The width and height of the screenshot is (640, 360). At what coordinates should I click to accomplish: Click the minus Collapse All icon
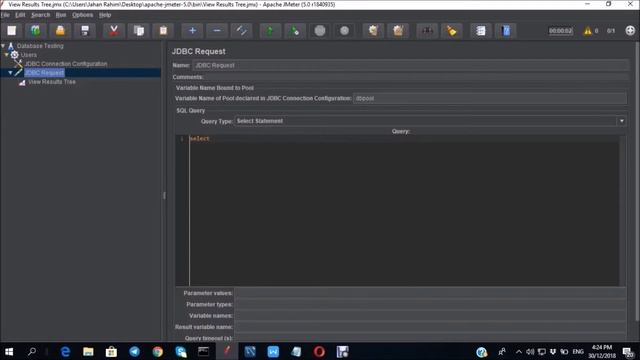217,31
